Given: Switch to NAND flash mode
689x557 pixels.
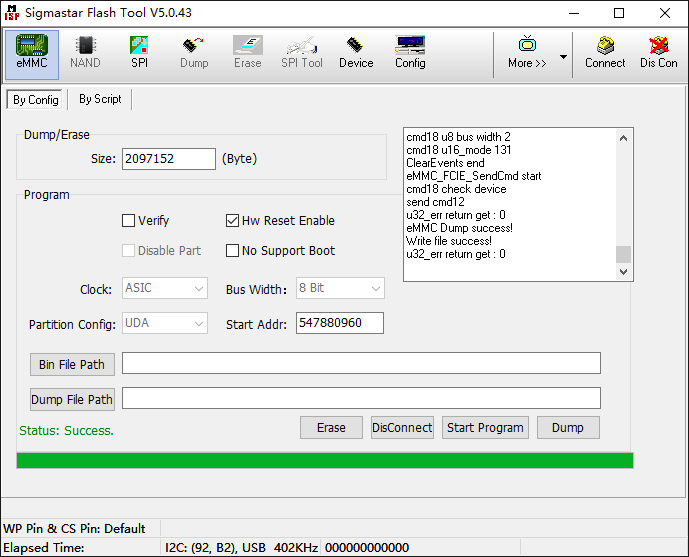Looking at the screenshot, I should (x=85, y=53).
